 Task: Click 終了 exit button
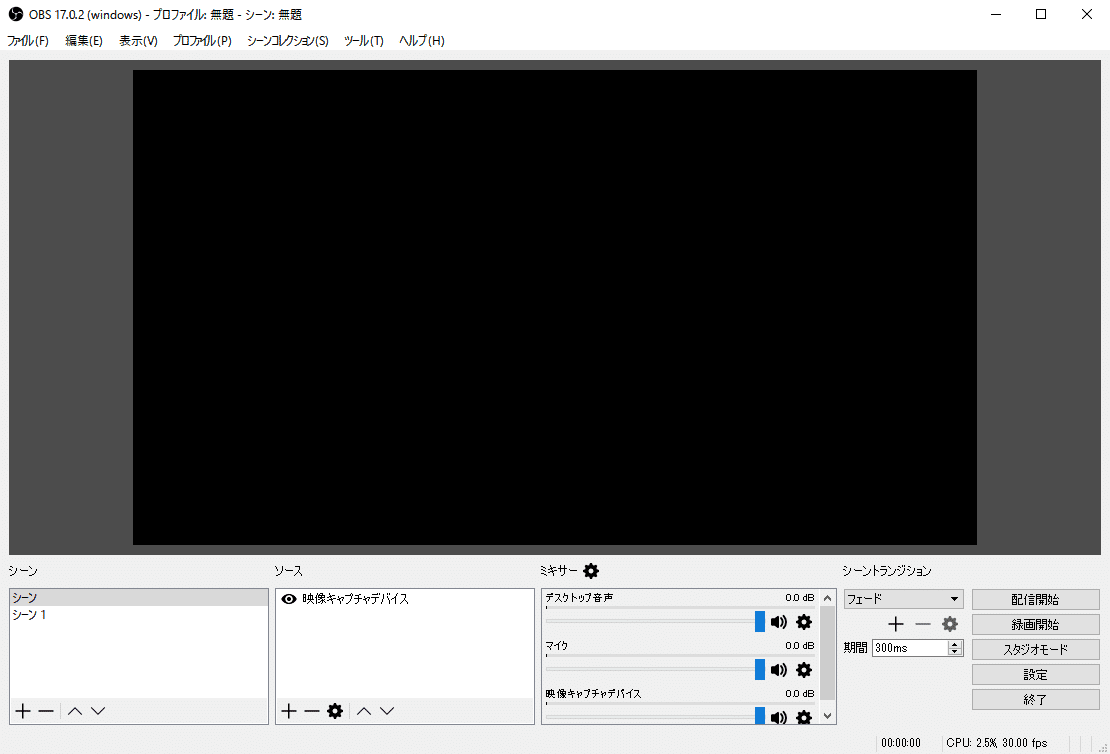[x=1035, y=699]
